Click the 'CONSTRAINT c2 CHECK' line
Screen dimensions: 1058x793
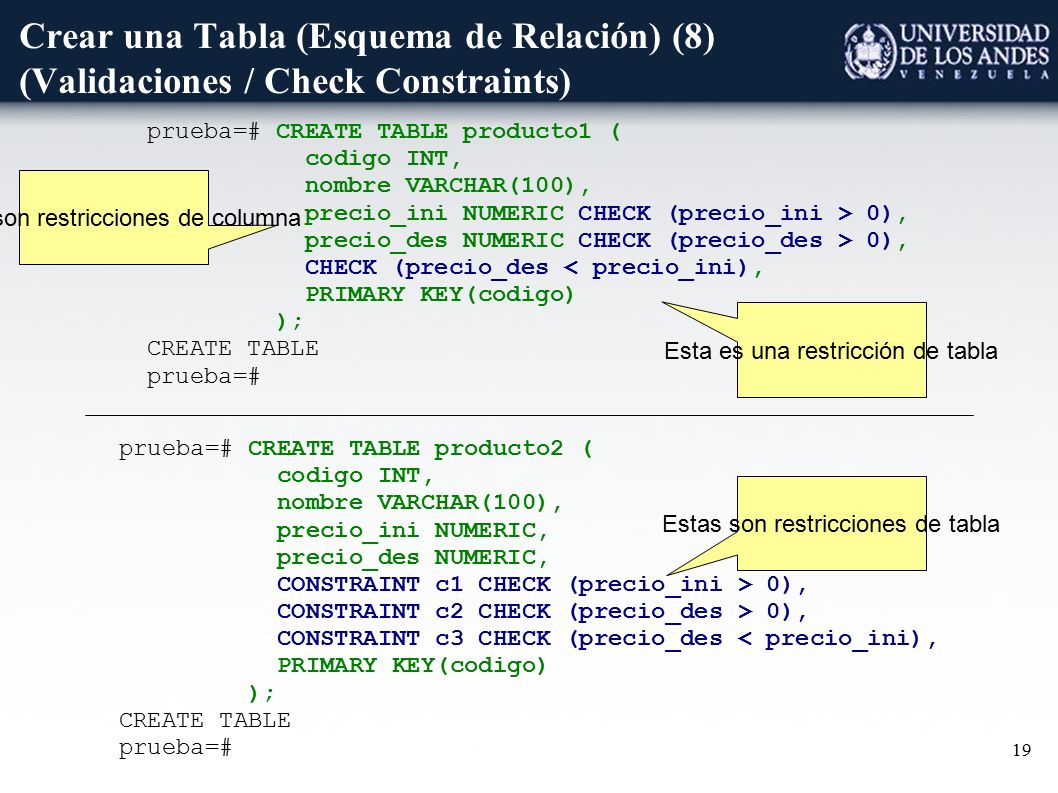pyautogui.click(x=542, y=611)
